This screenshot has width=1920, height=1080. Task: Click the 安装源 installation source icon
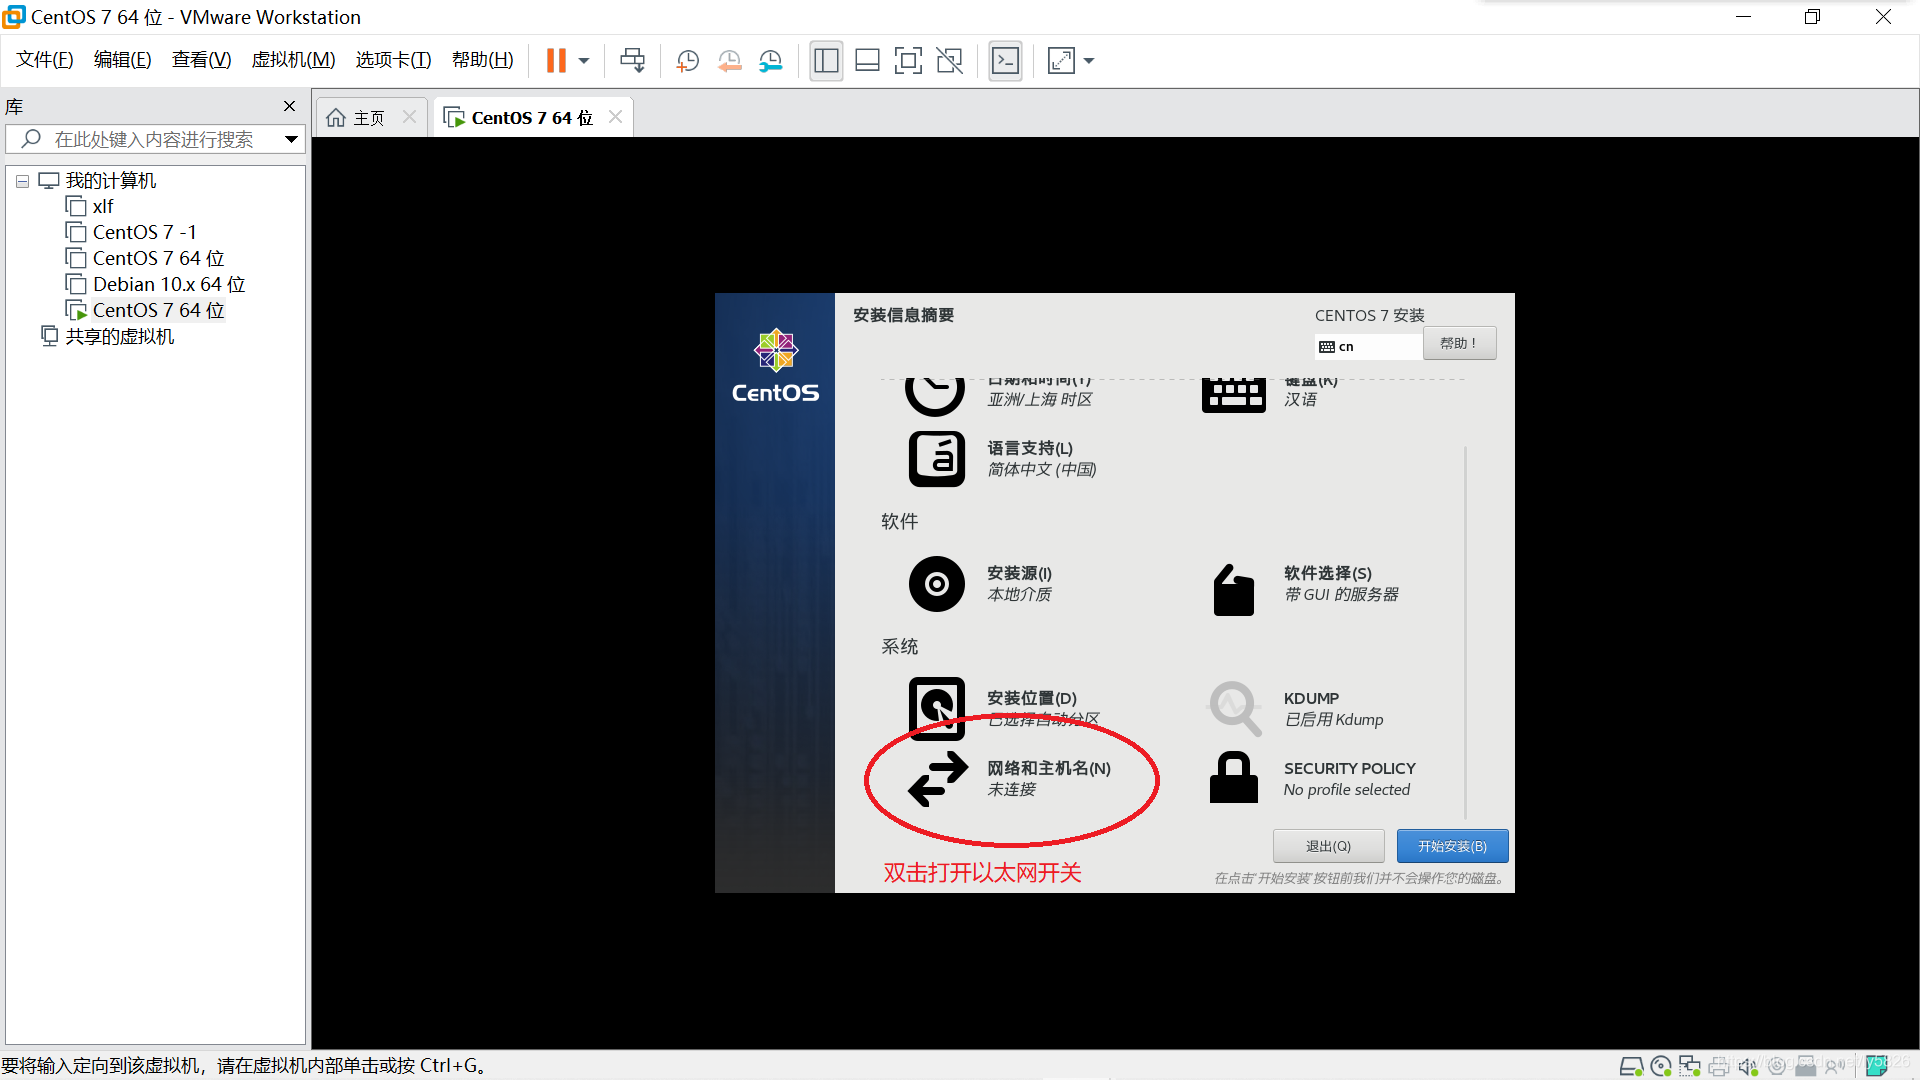click(x=935, y=582)
